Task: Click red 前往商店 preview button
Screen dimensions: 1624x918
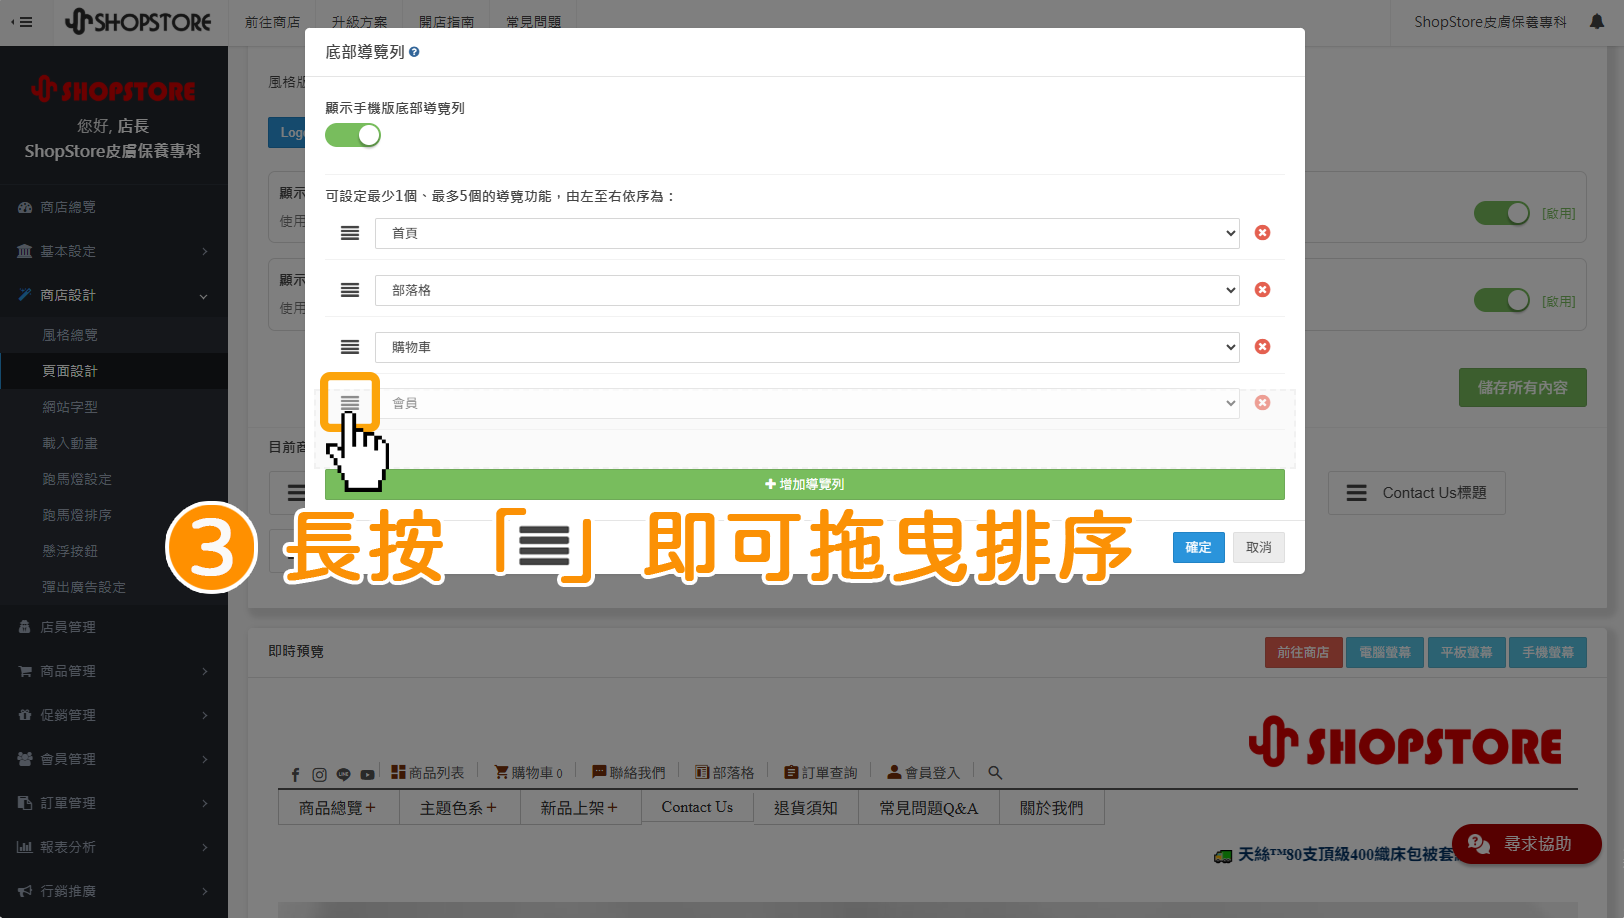Action: point(1303,652)
